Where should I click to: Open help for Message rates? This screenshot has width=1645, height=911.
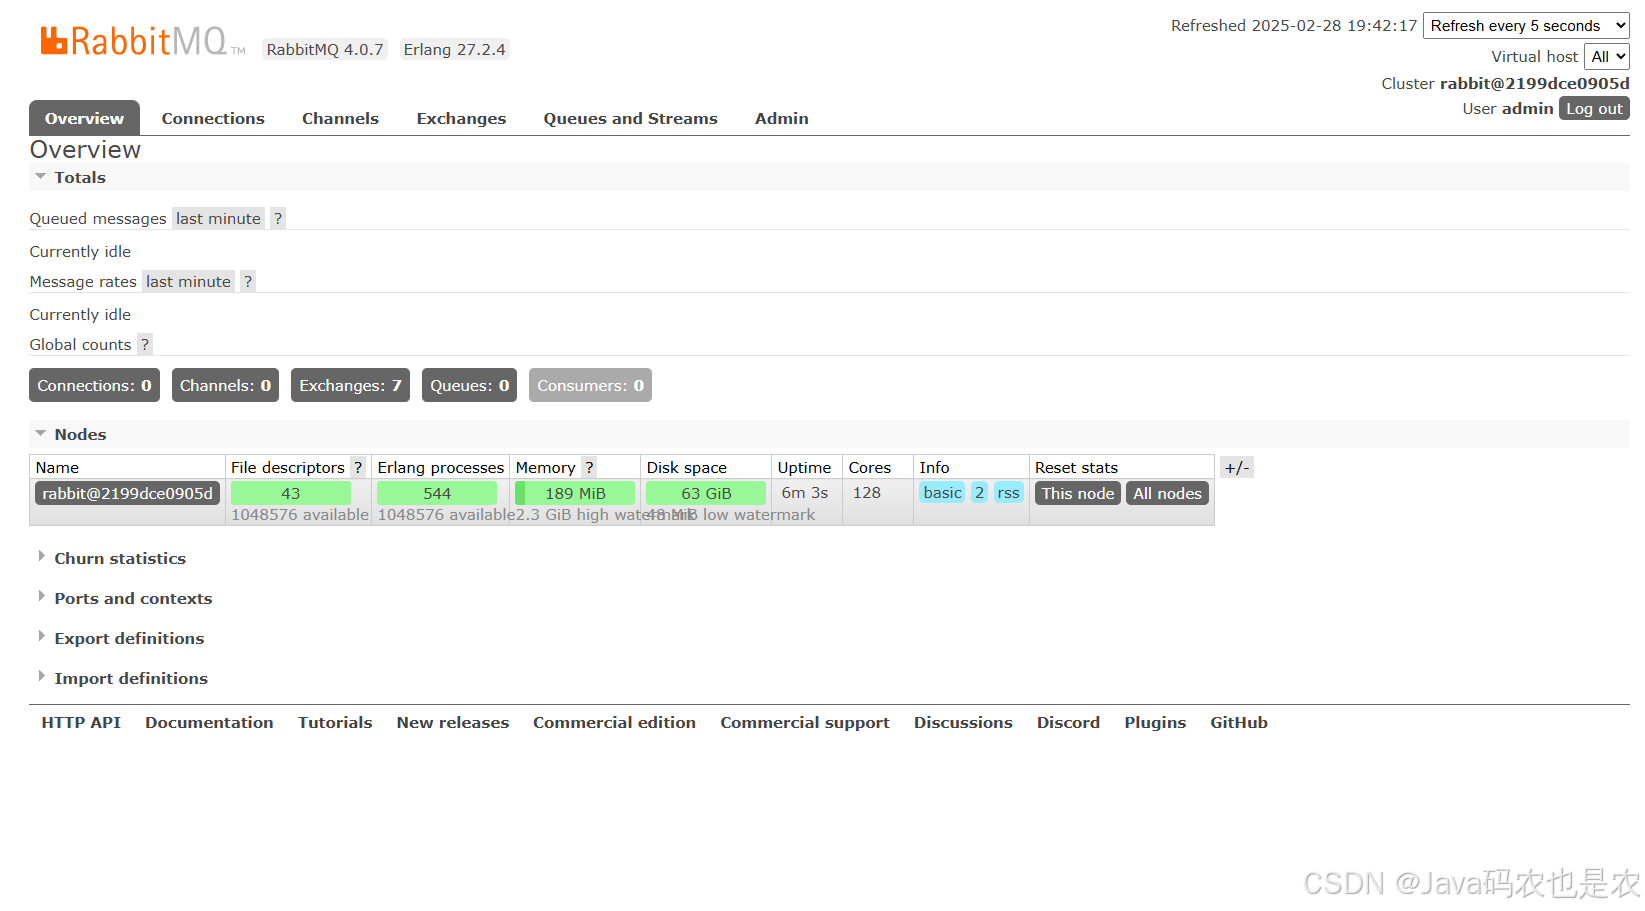pyautogui.click(x=247, y=281)
